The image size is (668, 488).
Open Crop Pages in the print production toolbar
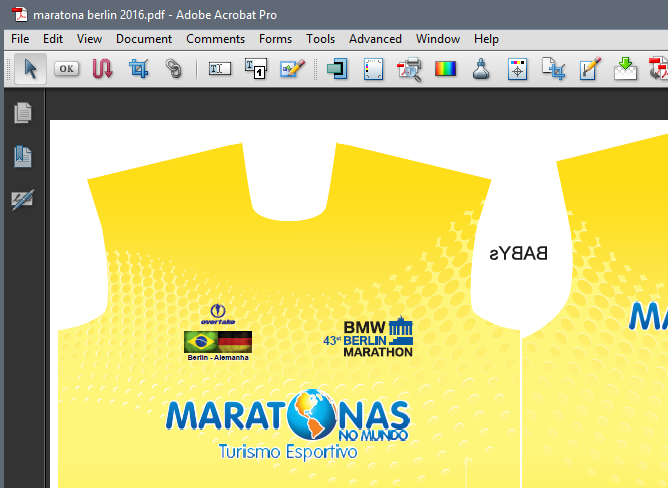553,69
